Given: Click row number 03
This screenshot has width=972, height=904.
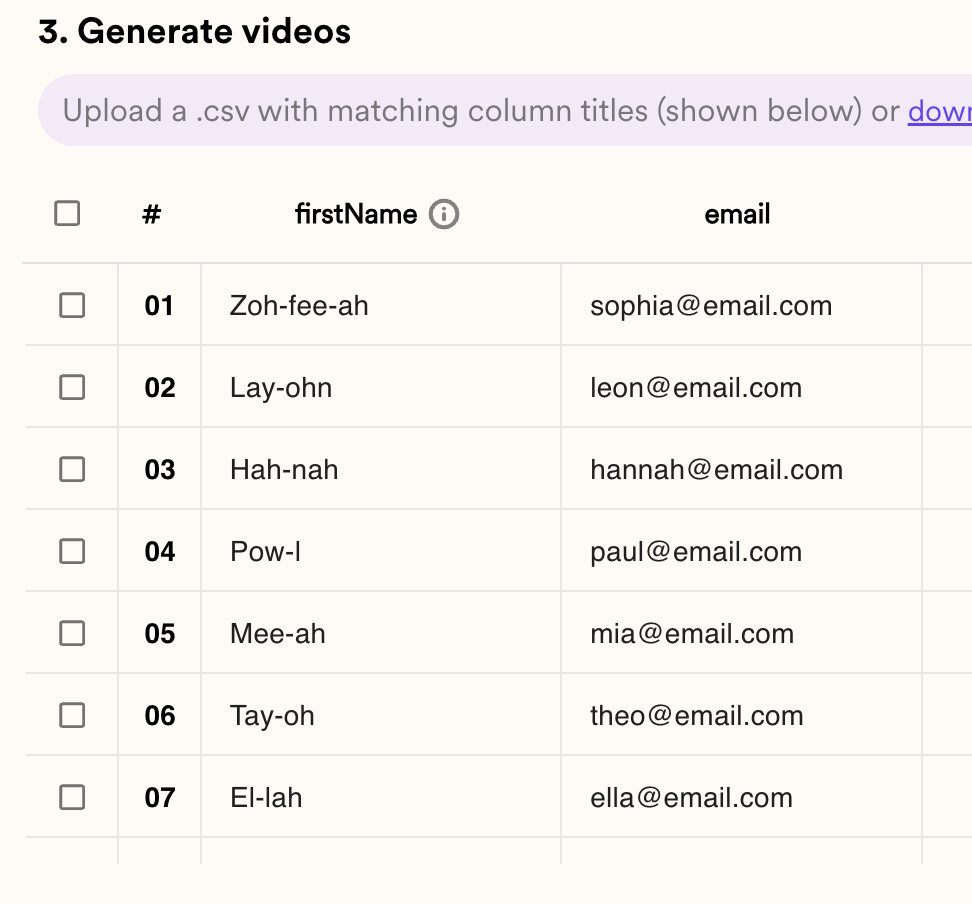Looking at the screenshot, I should pyautogui.click(x=160, y=469).
